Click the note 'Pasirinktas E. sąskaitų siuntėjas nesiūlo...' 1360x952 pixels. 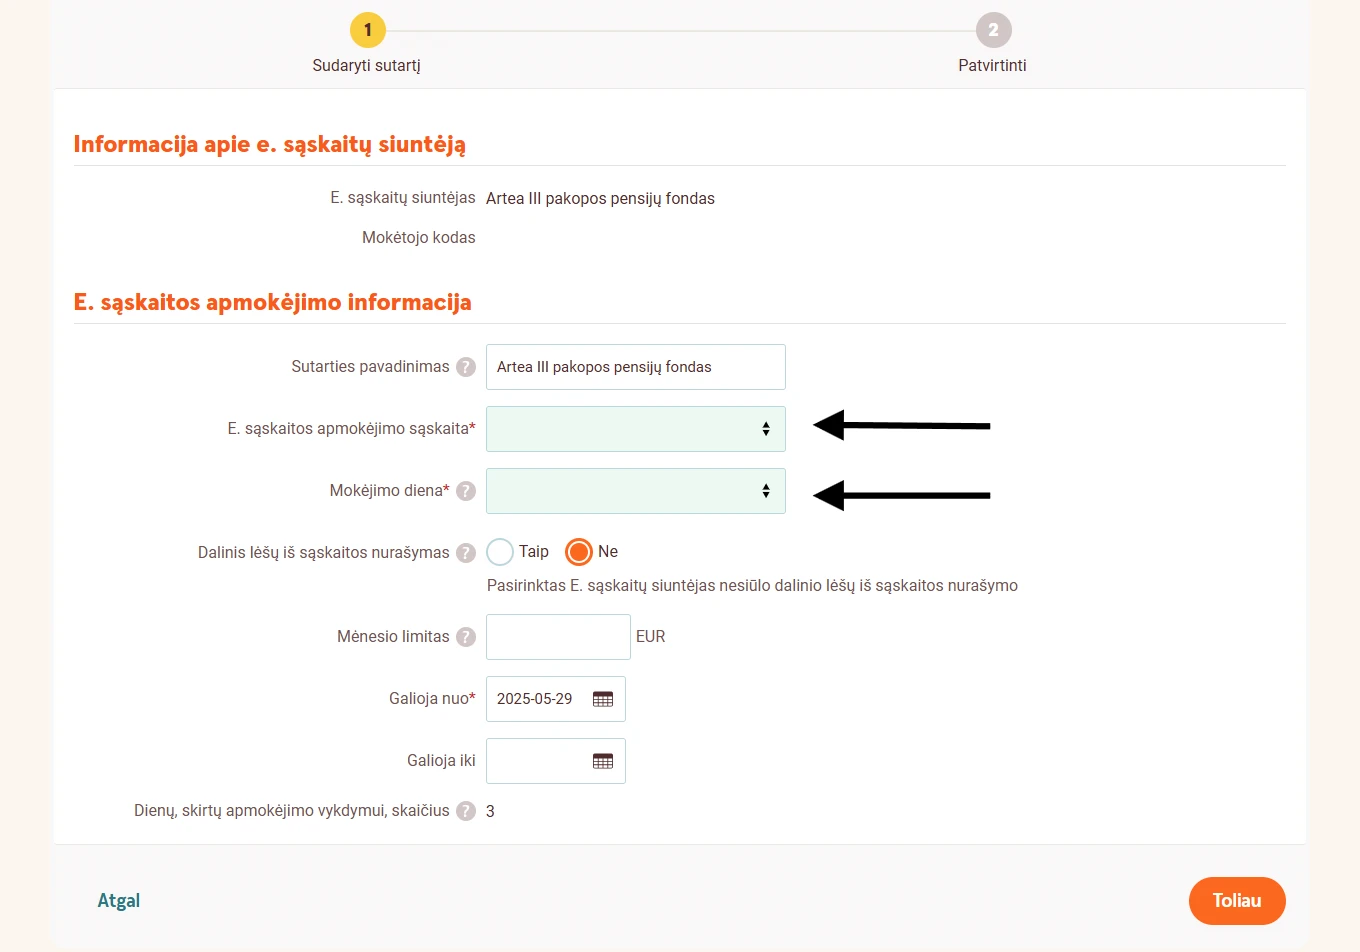[x=752, y=586]
